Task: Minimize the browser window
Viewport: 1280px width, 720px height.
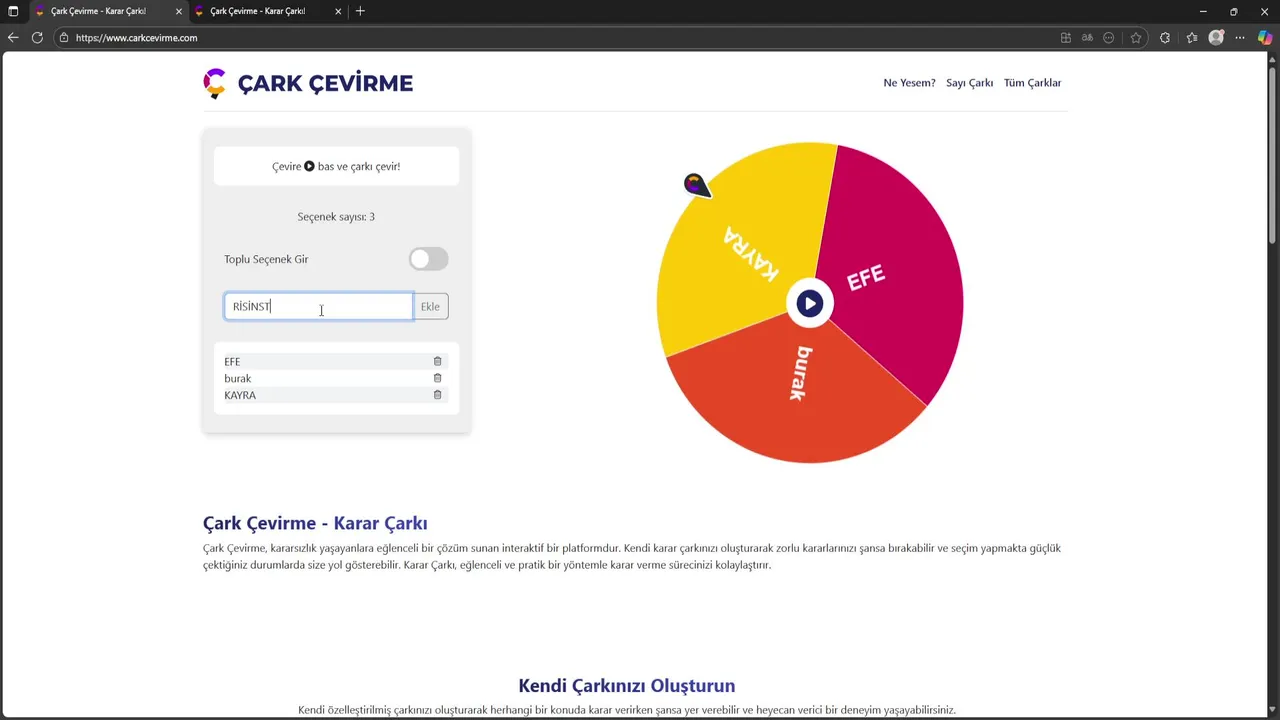Action: click(1203, 11)
